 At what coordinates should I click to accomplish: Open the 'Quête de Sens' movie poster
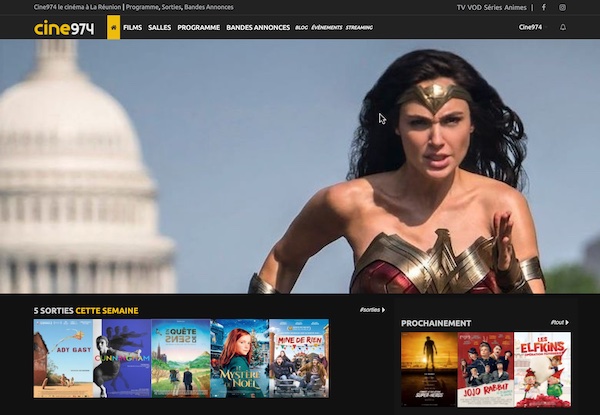tap(181, 358)
